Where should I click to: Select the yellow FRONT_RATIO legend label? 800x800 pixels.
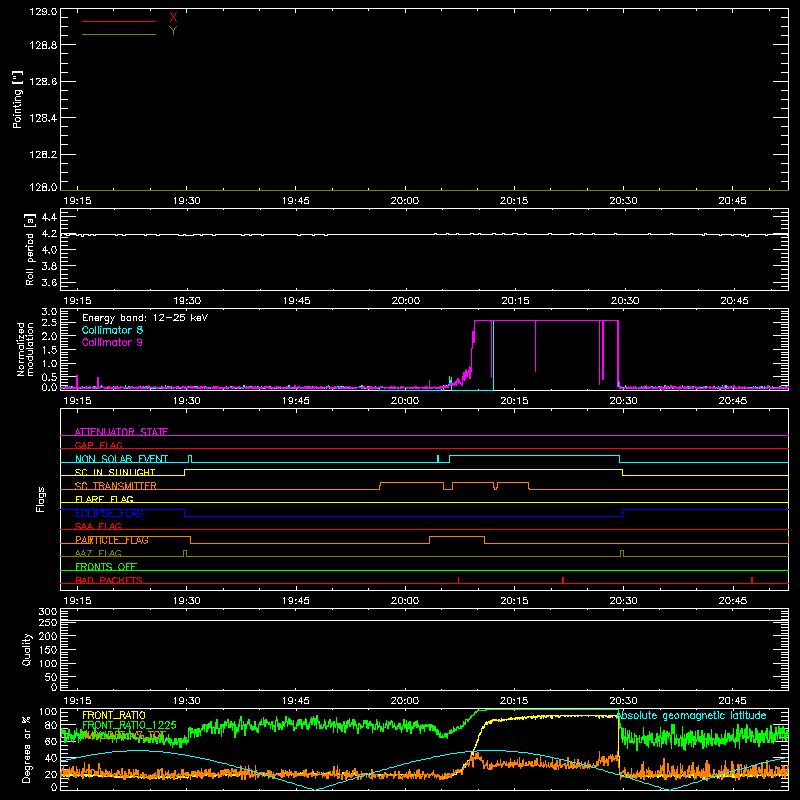click(114, 715)
